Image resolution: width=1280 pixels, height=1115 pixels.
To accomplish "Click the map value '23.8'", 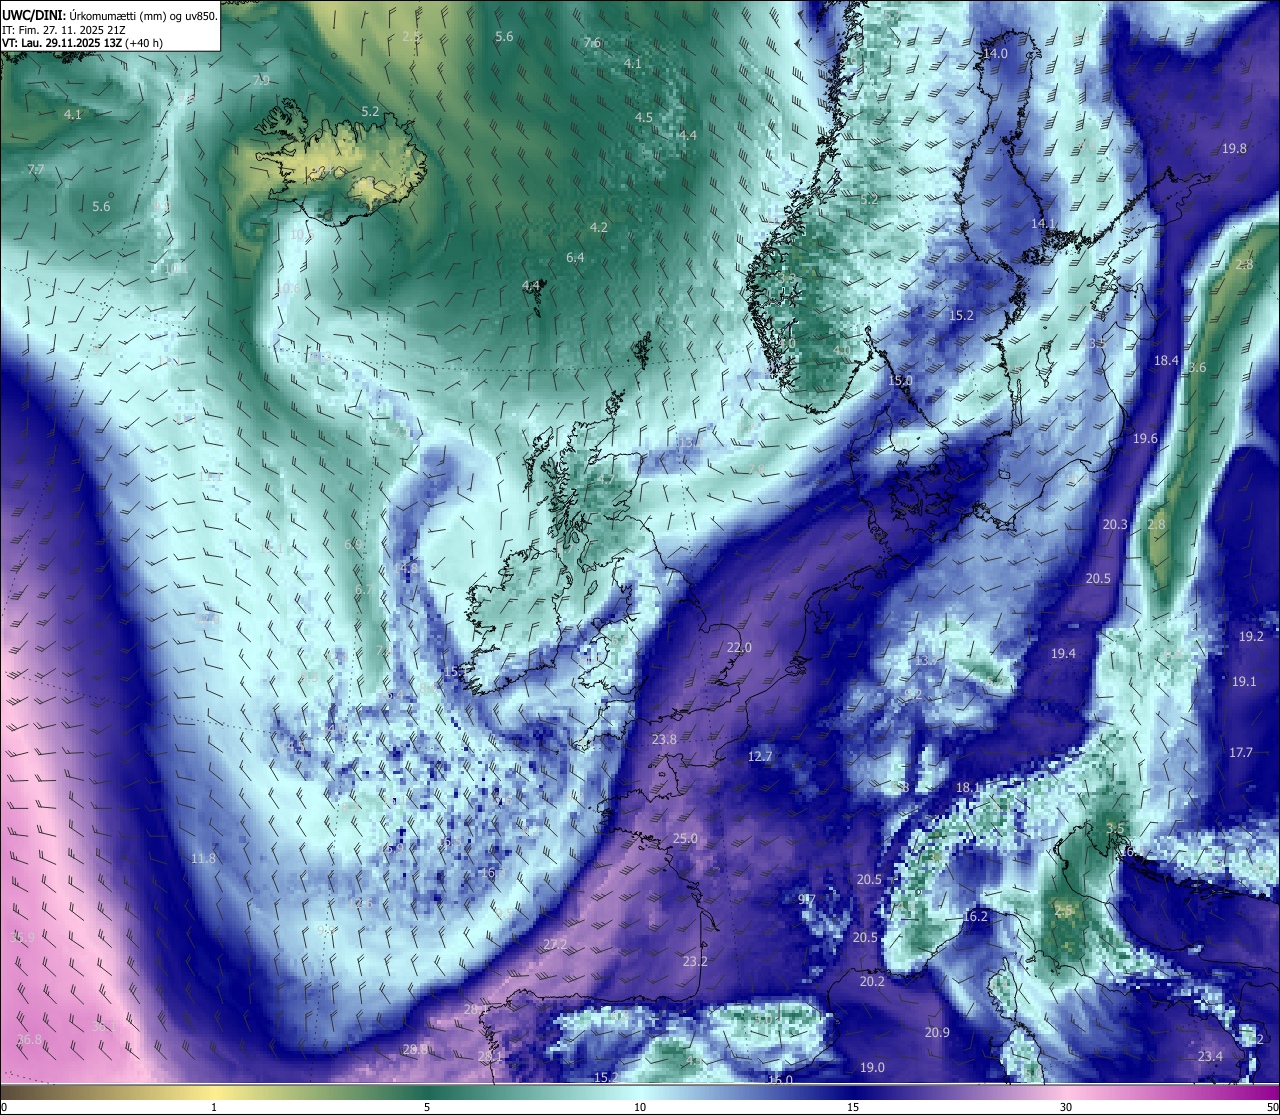I will pyautogui.click(x=664, y=739).
